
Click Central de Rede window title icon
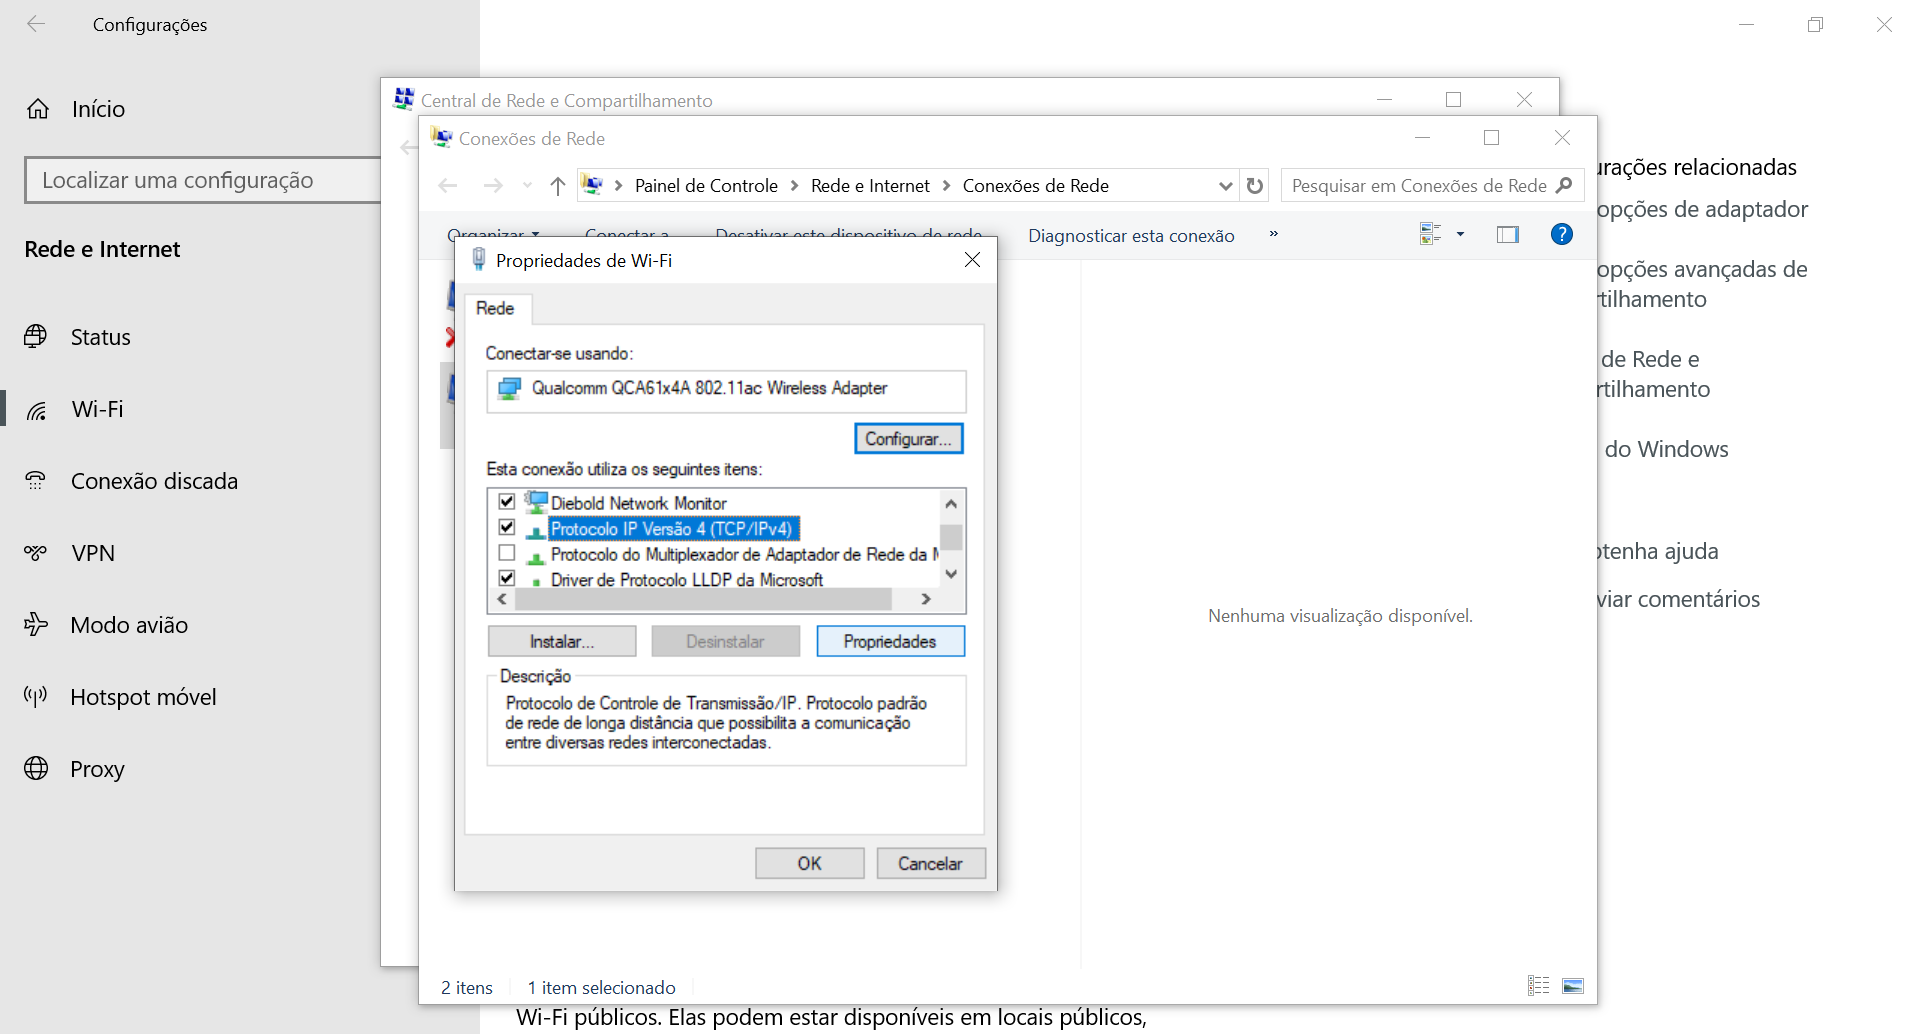[404, 99]
